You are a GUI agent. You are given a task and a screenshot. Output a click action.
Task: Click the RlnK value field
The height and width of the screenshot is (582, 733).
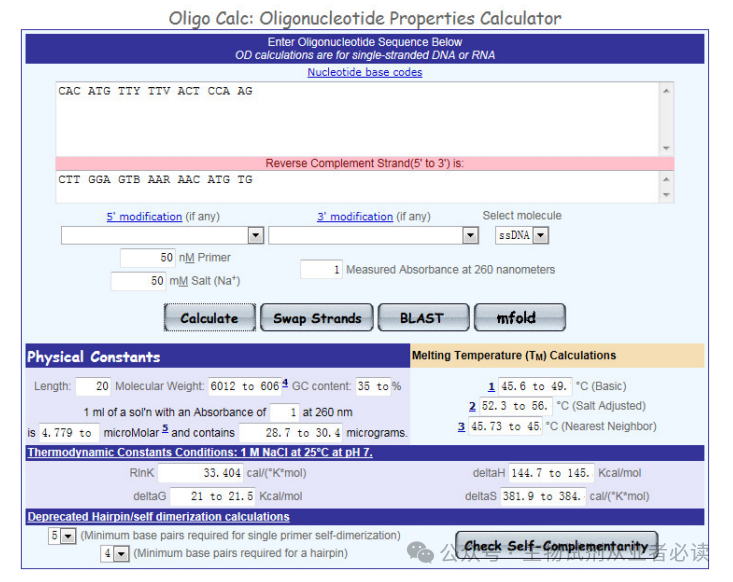201,473
